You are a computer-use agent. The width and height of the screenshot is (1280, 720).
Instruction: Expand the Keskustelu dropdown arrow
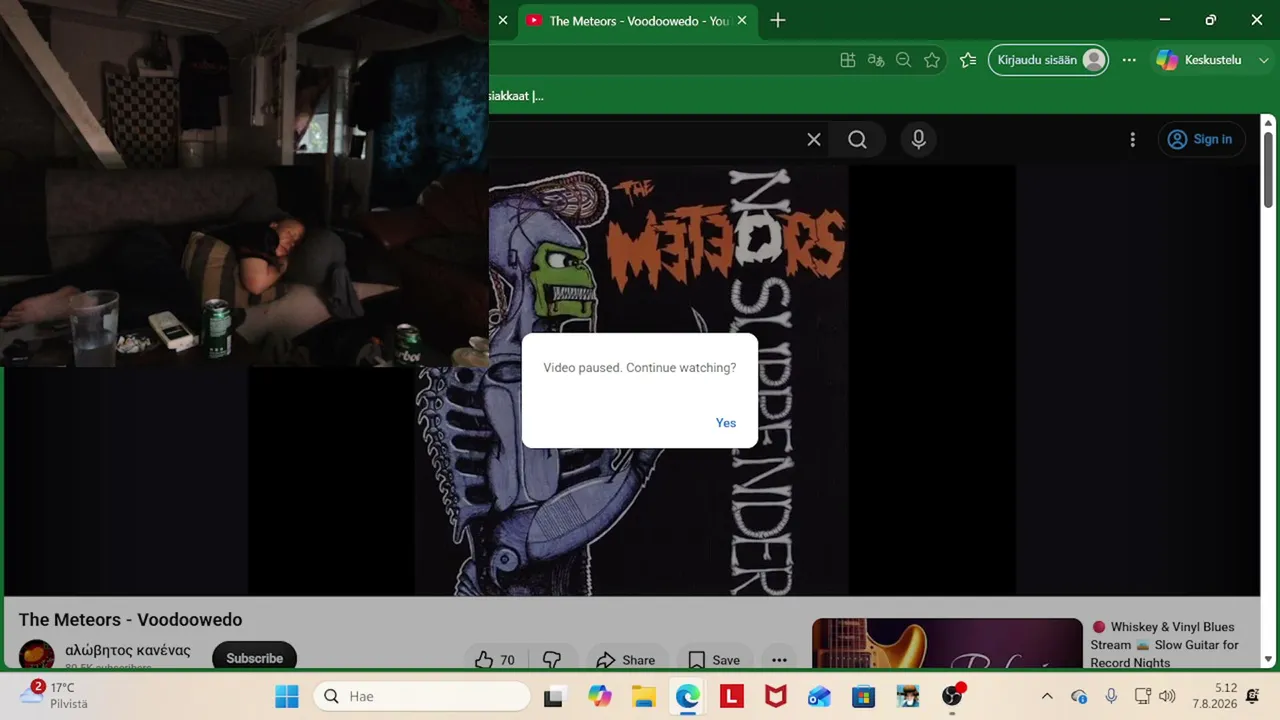[1264, 60]
